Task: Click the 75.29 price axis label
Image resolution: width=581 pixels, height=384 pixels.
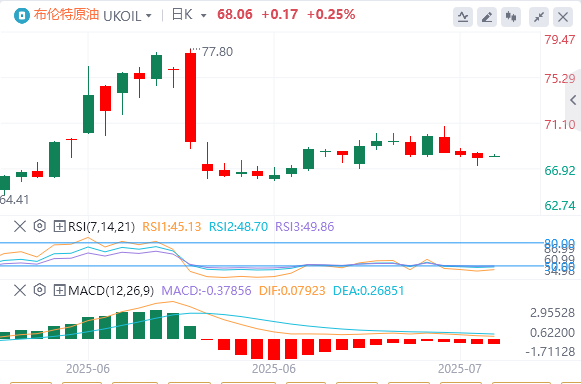Action: point(560,79)
